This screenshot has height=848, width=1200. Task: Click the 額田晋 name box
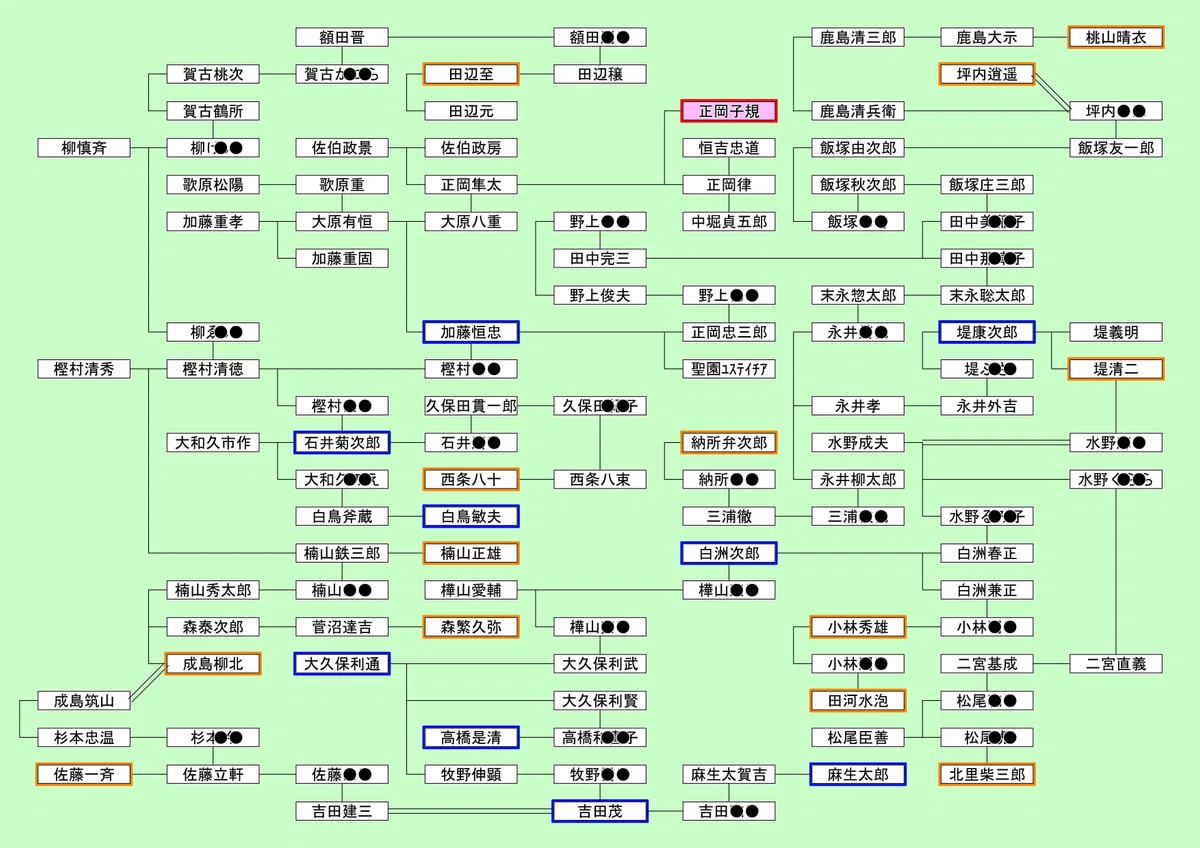342,37
